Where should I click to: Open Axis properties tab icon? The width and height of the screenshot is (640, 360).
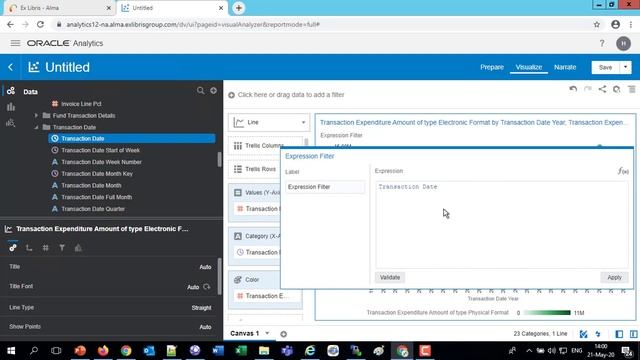[29, 247]
